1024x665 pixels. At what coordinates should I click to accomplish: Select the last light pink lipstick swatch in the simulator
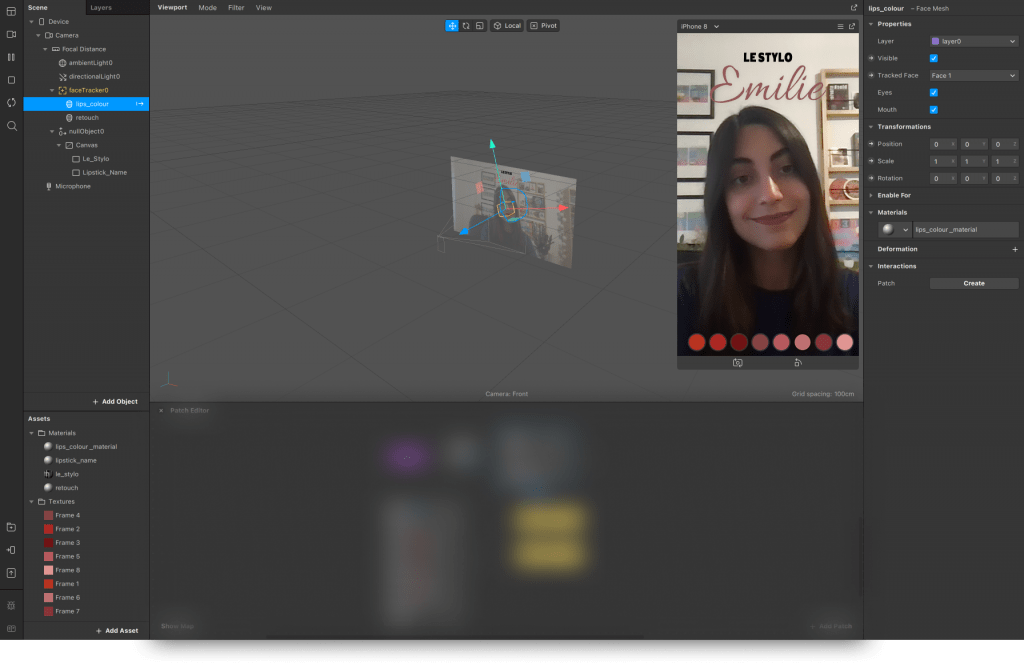pos(844,342)
